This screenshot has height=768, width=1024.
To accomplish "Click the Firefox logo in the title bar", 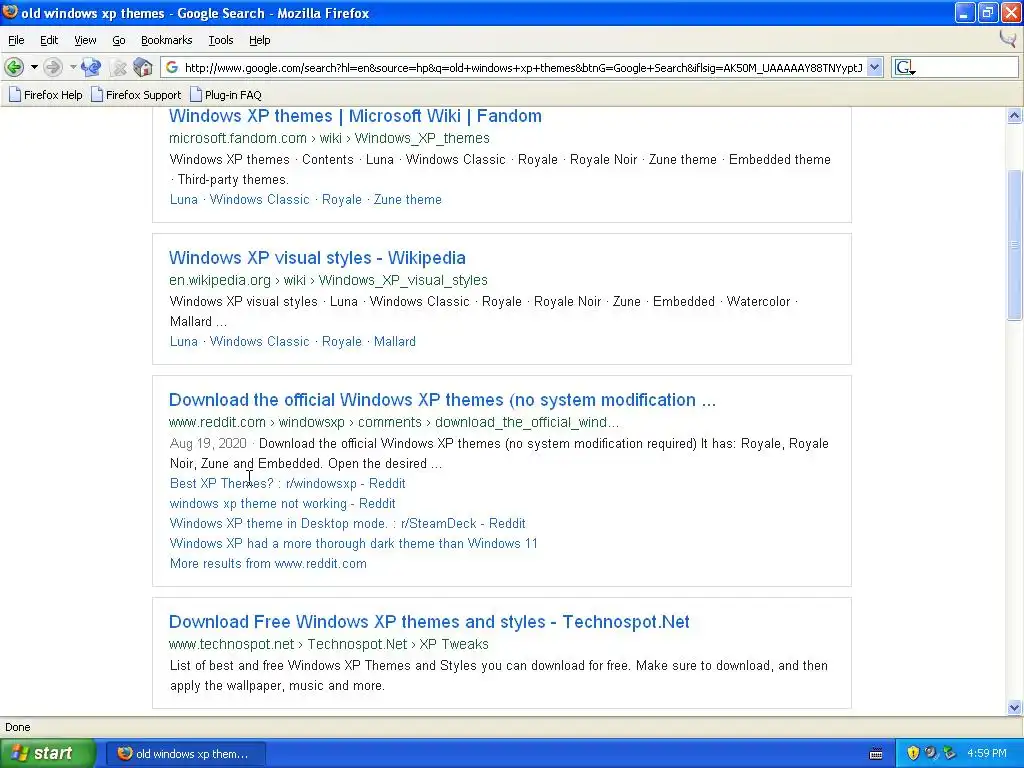I will pyautogui.click(x=10, y=12).
